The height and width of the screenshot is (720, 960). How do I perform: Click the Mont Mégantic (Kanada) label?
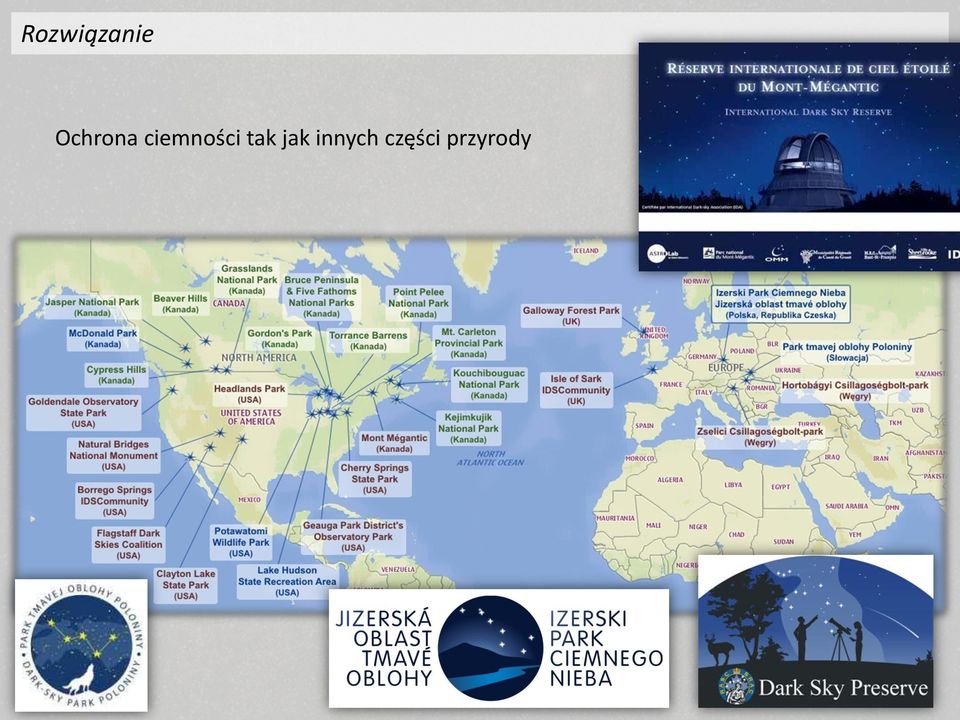point(394,443)
